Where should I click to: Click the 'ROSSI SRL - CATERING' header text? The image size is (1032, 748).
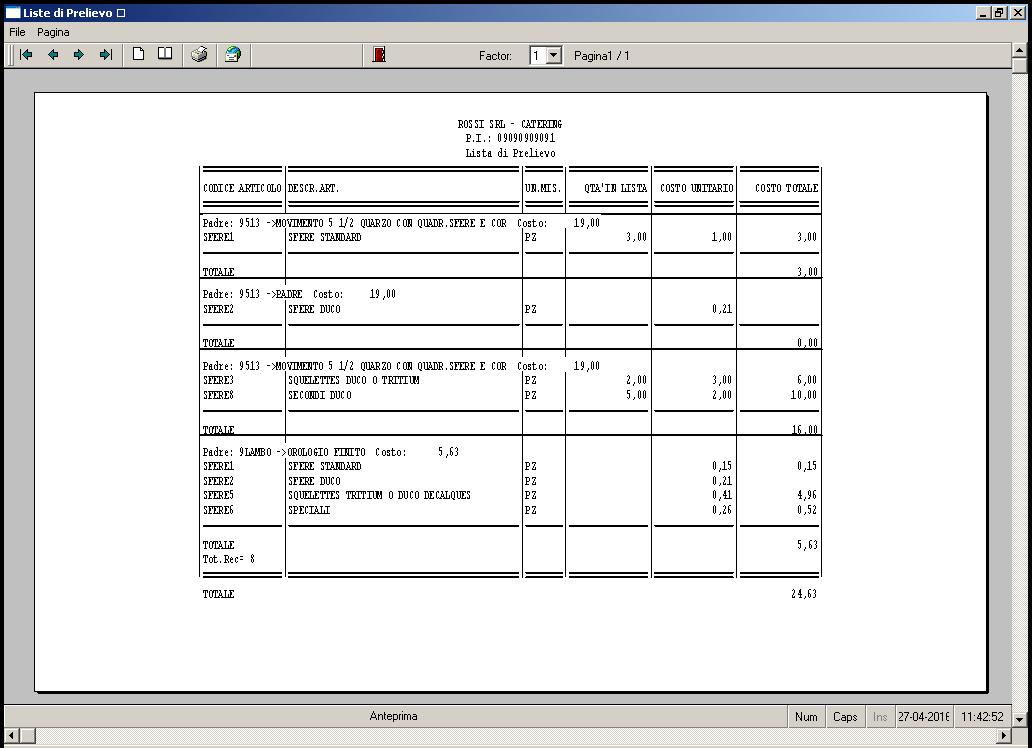[x=510, y=124]
